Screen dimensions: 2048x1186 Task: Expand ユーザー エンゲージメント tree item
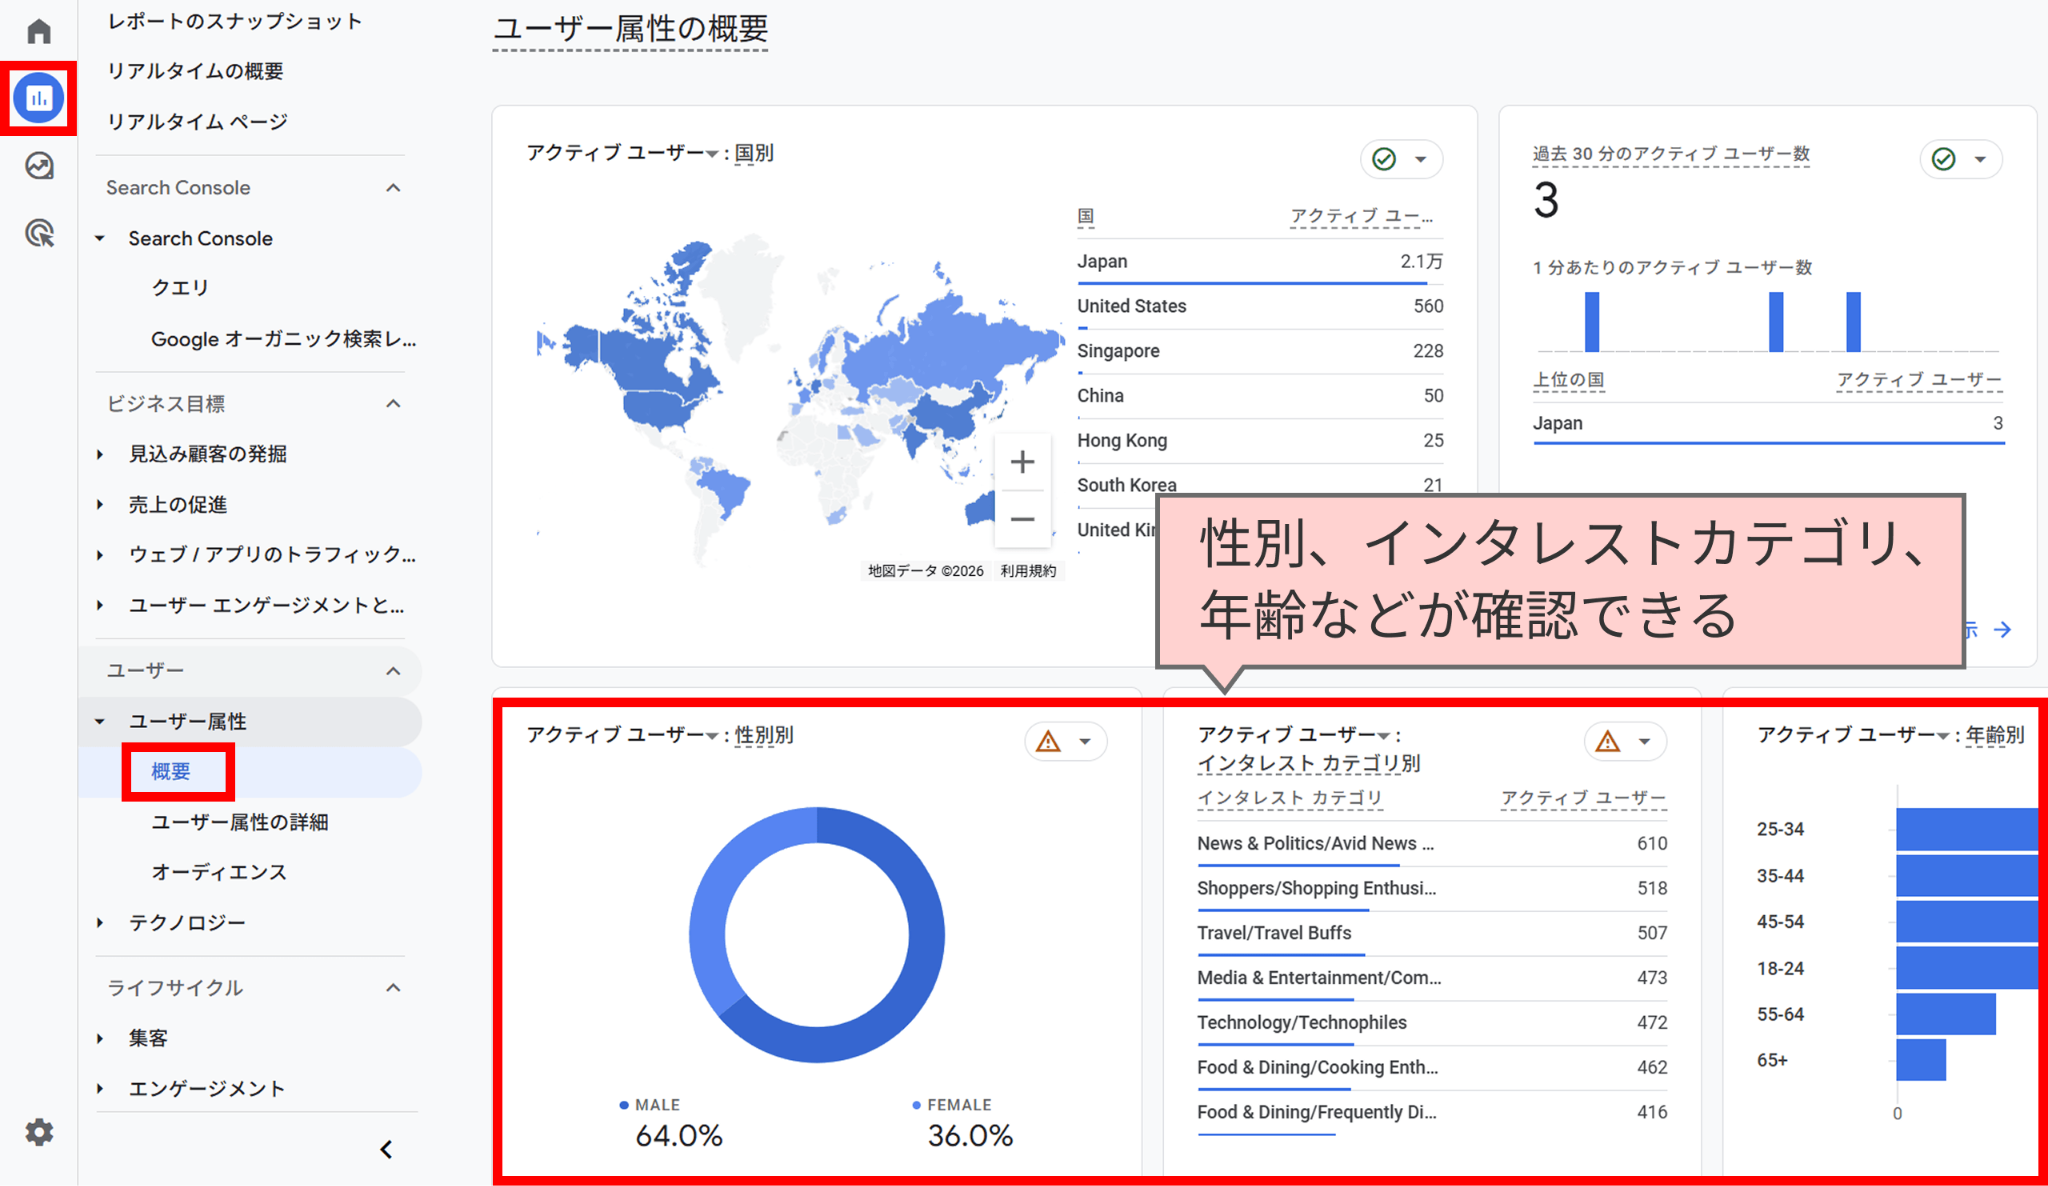coord(100,605)
